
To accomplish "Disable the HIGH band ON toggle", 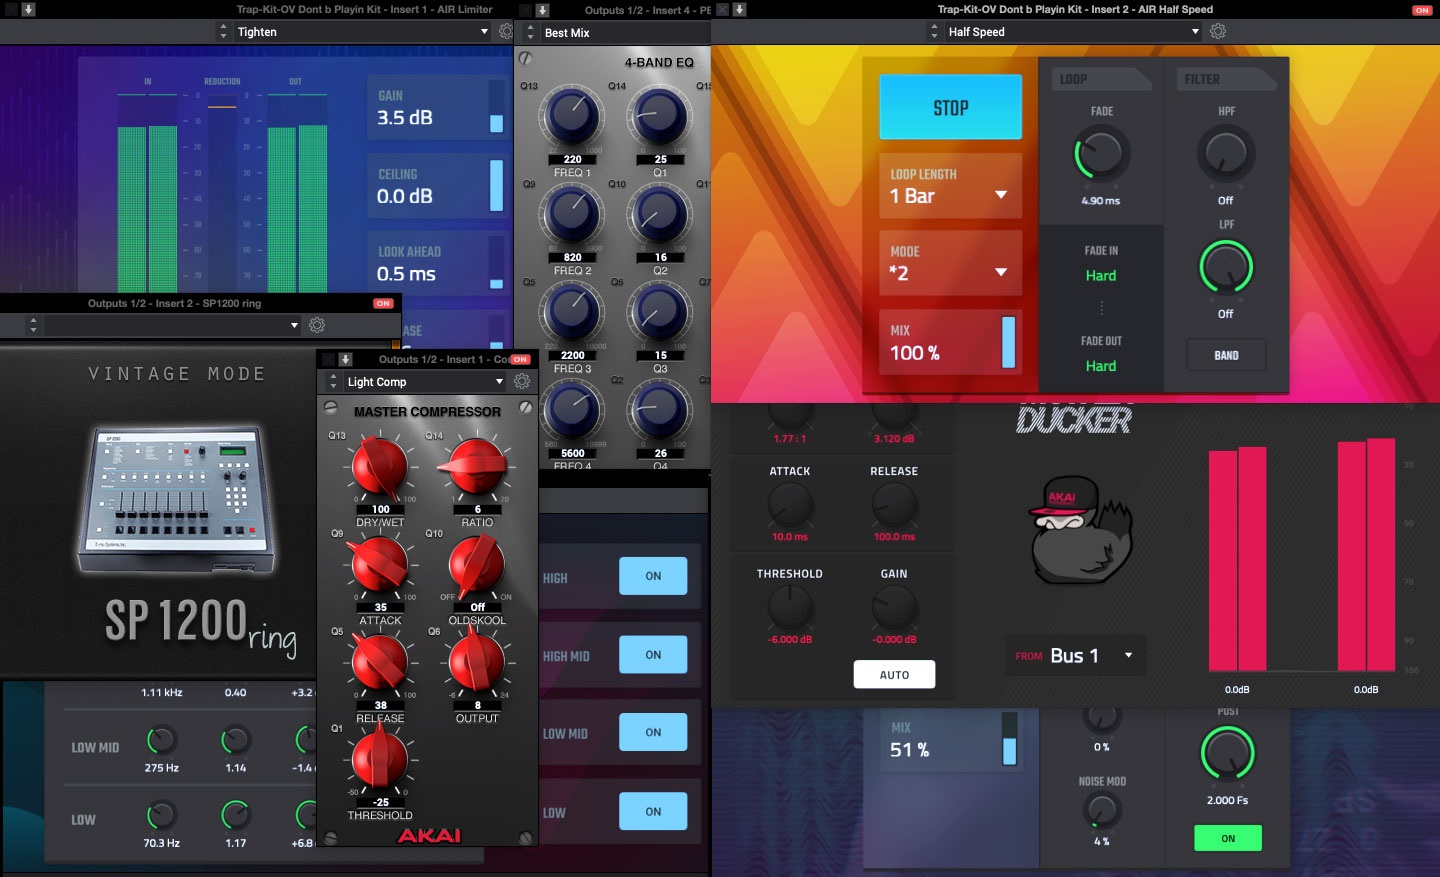I will (x=653, y=576).
